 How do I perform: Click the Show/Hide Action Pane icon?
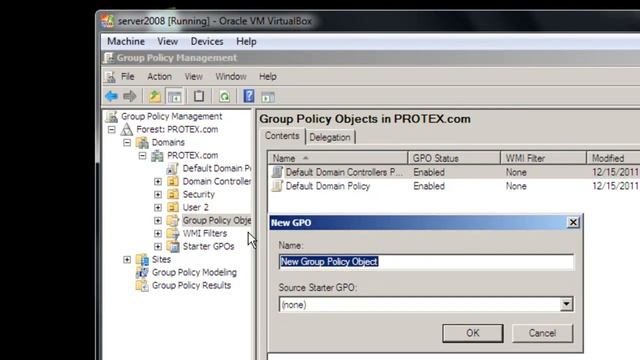pyautogui.click(x=268, y=97)
